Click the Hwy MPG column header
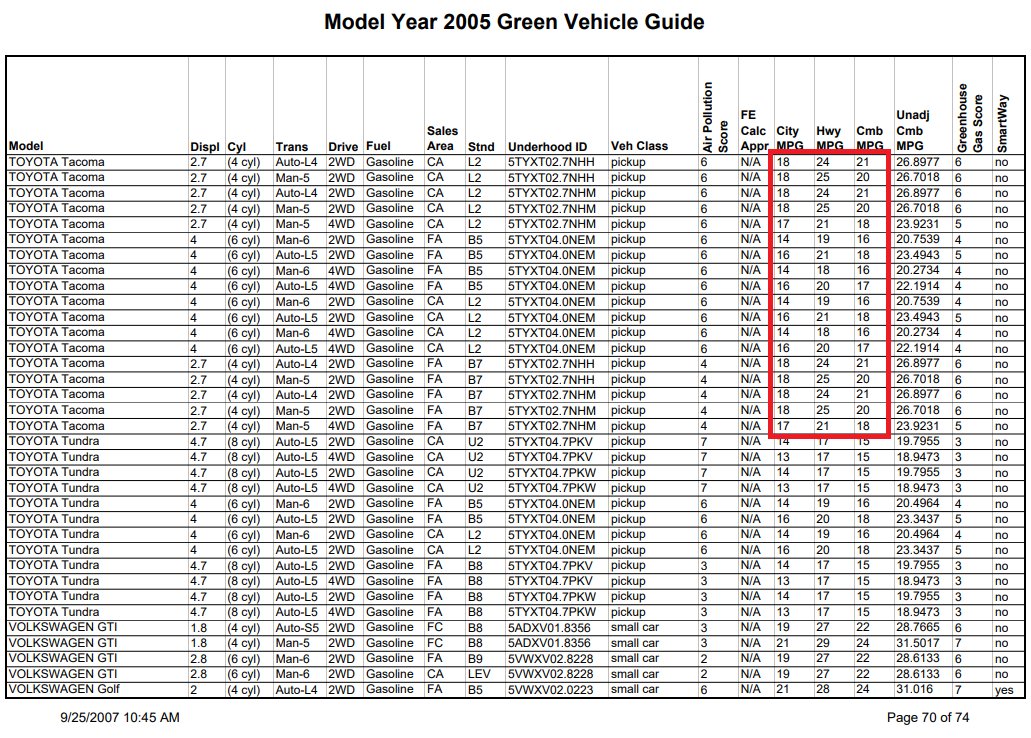This screenshot has width=1031, height=738. click(829, 138)
